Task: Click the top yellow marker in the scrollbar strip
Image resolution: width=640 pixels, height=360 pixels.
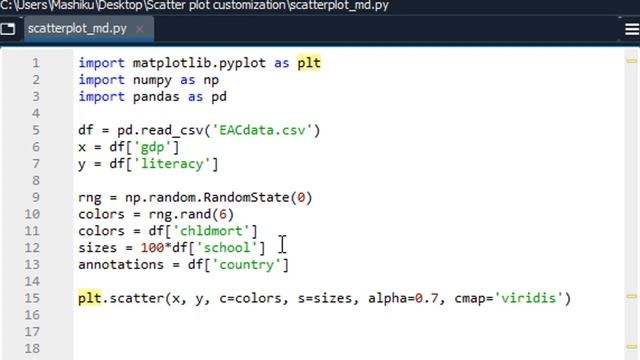Action: [631, 61]
